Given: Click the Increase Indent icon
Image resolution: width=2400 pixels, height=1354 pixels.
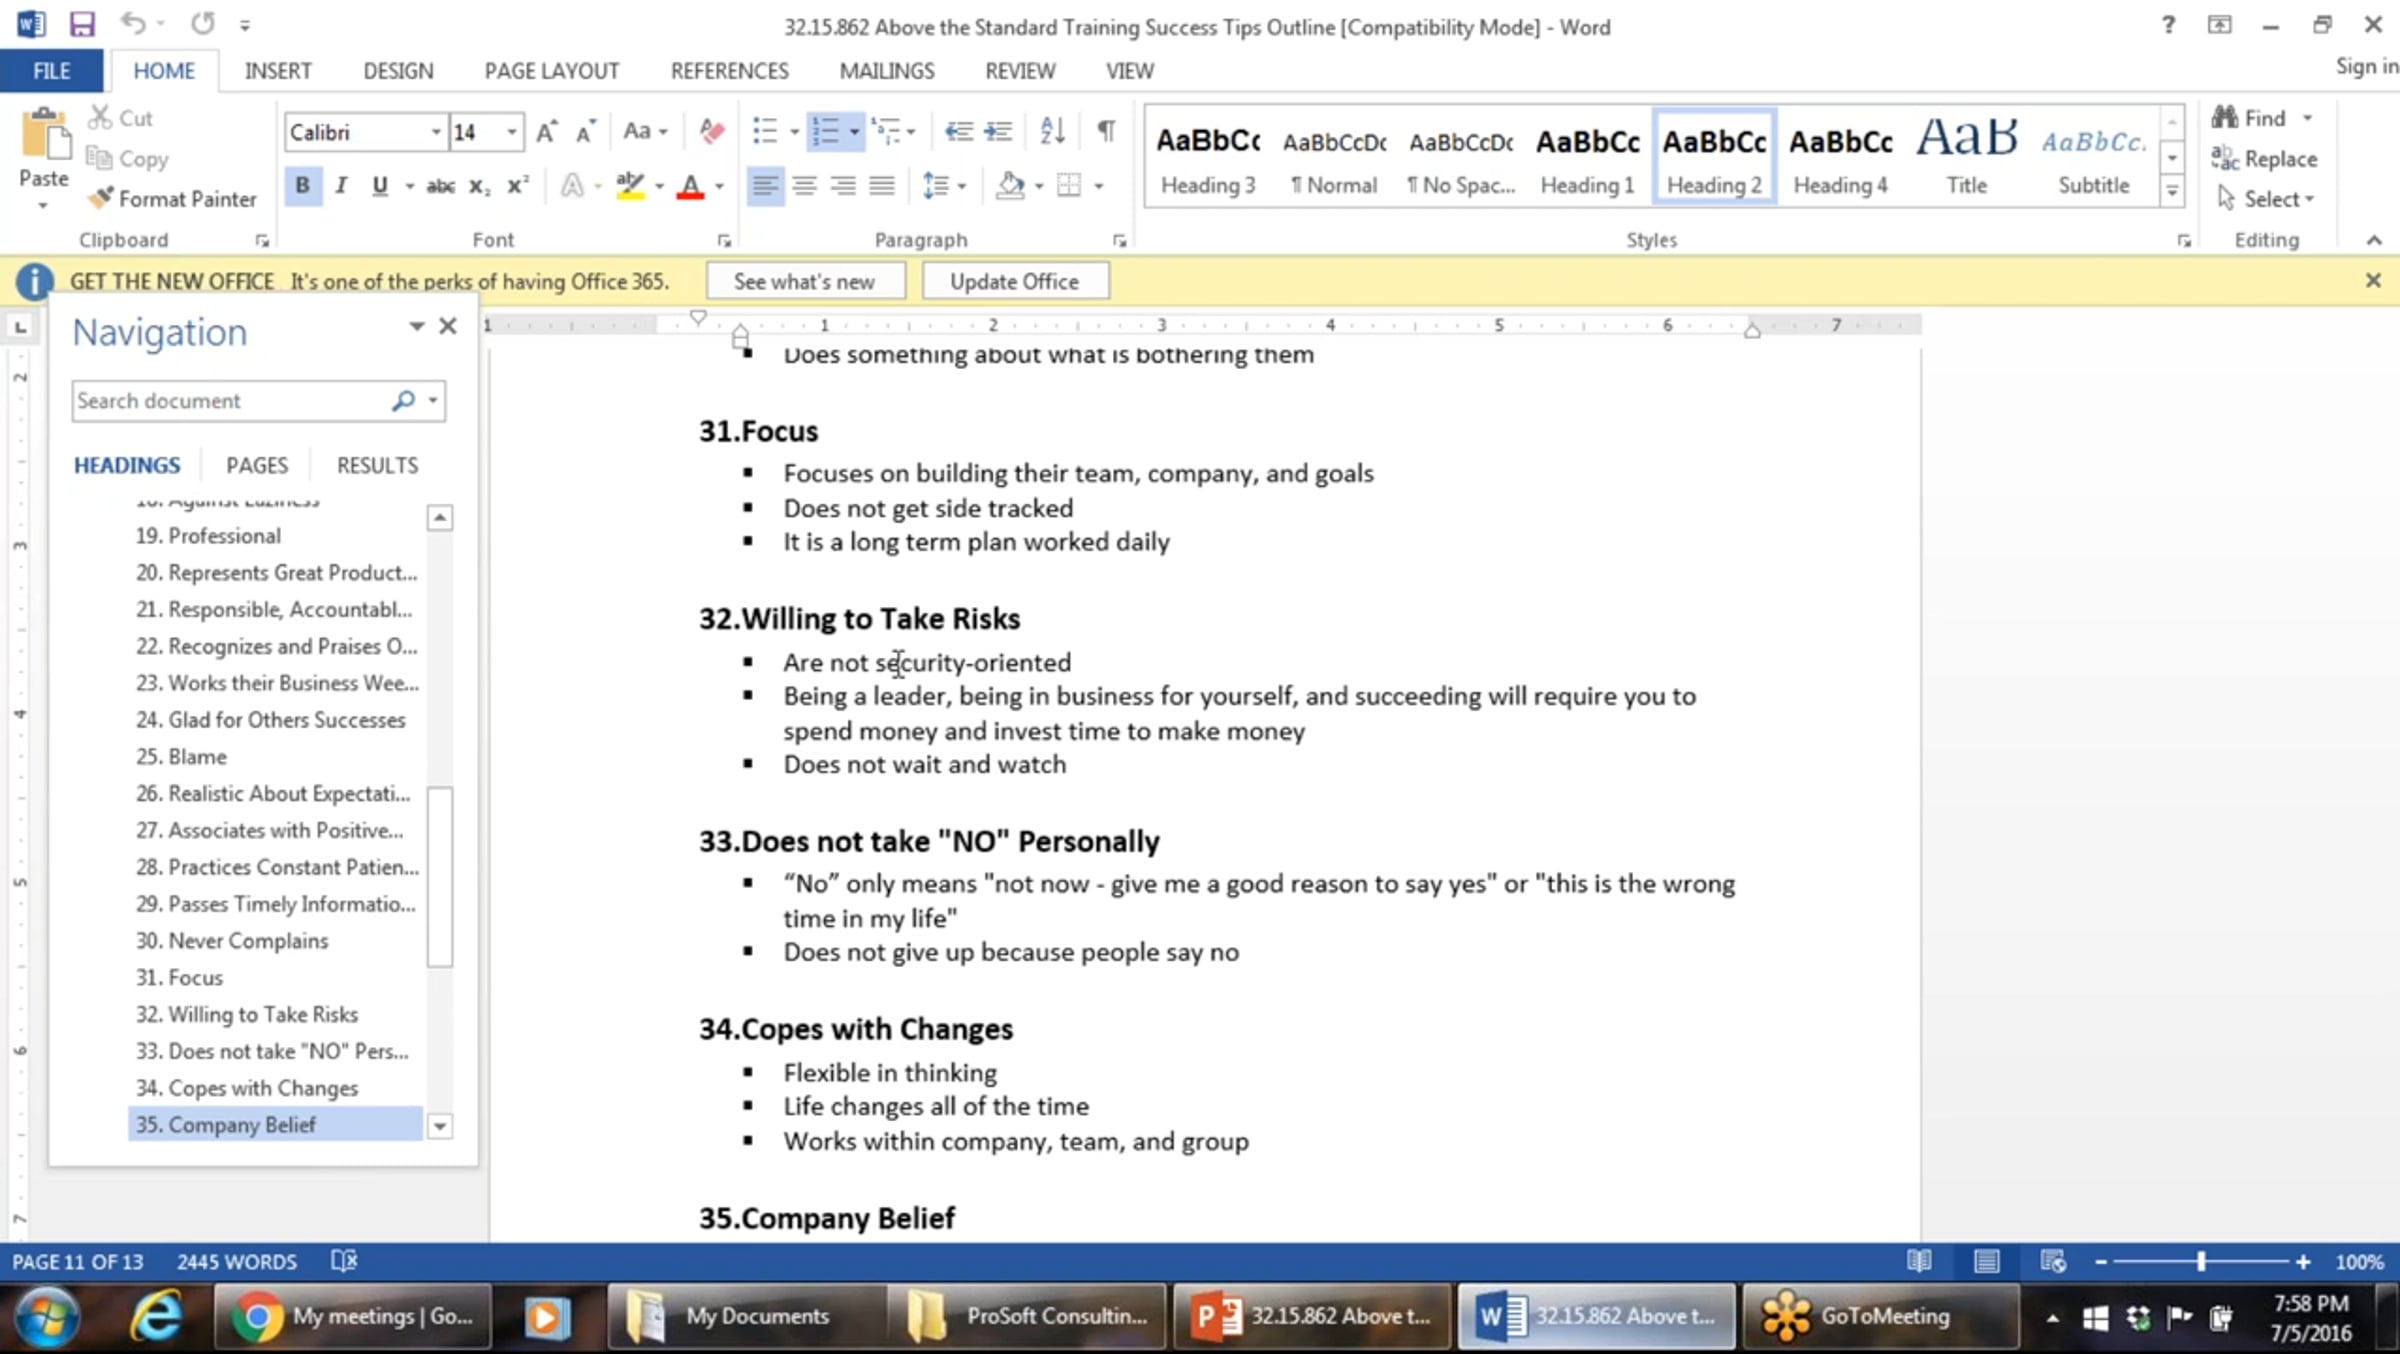Looking at the screenshot, I should (x=998, y=131).
